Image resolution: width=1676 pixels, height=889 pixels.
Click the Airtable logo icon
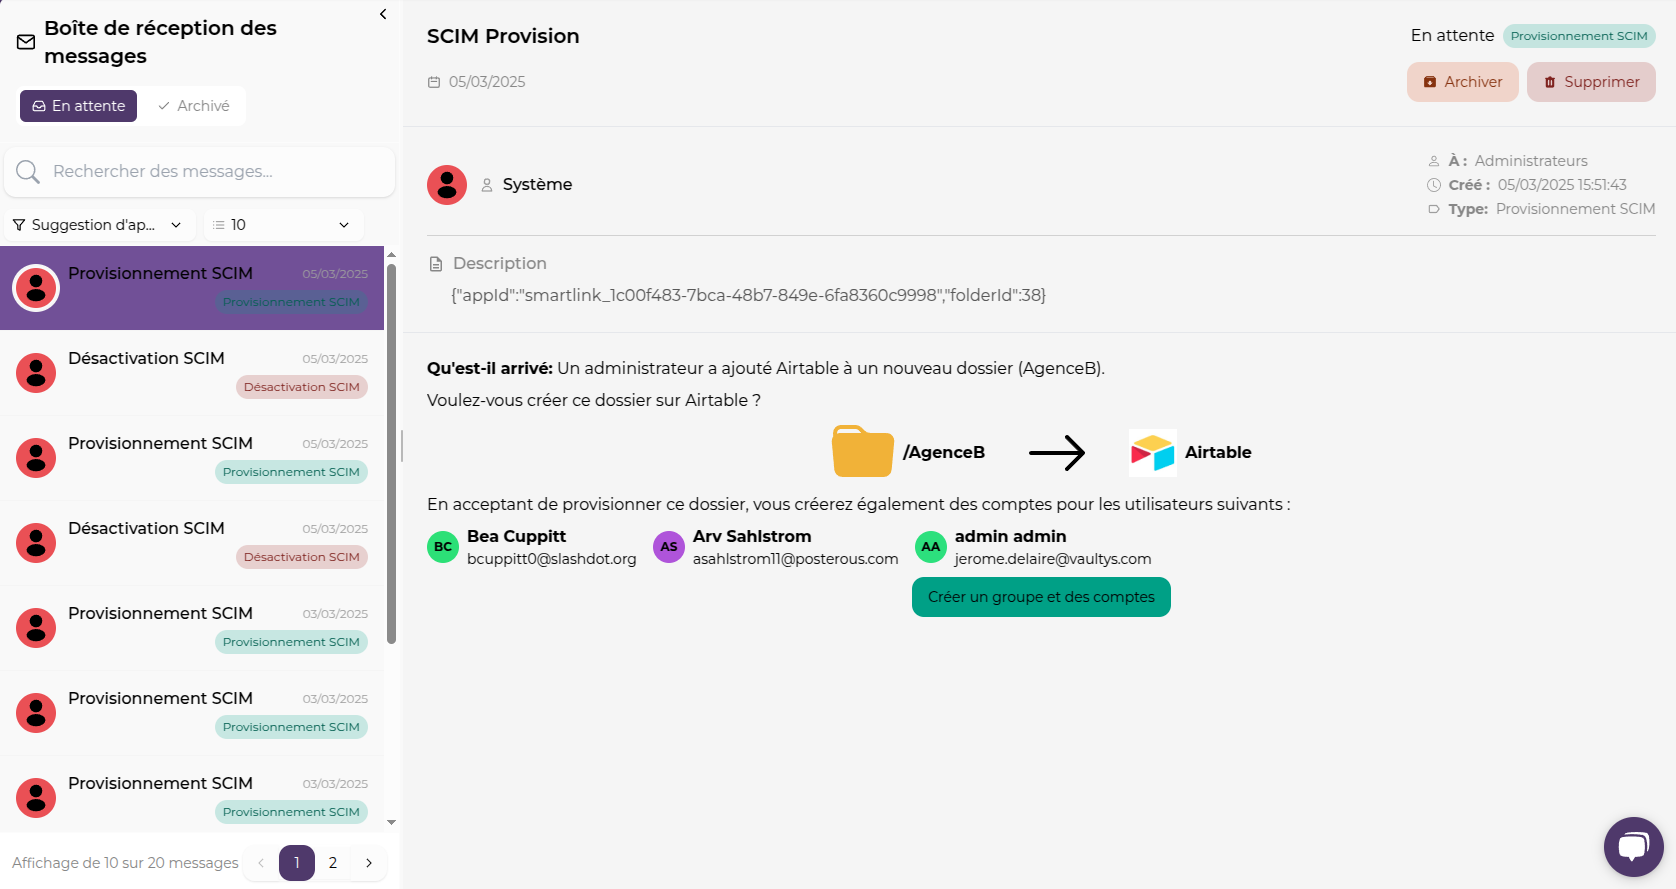point(1152,453)
